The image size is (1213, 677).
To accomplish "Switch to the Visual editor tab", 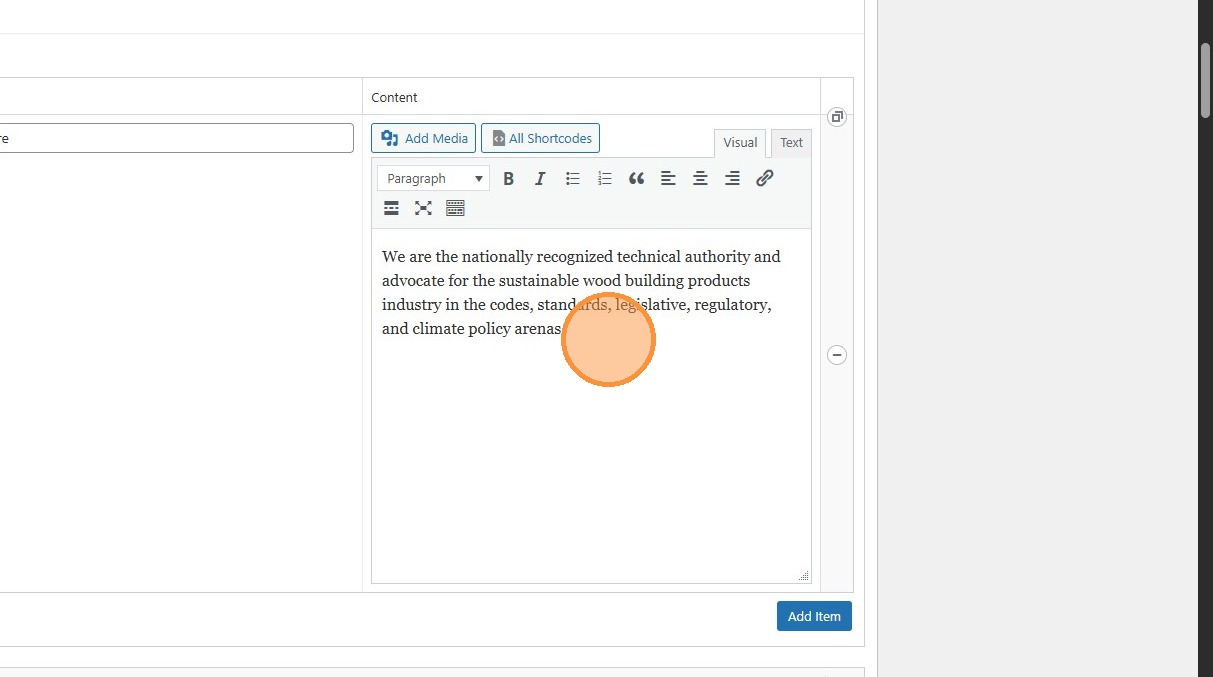I will [740, 143].
